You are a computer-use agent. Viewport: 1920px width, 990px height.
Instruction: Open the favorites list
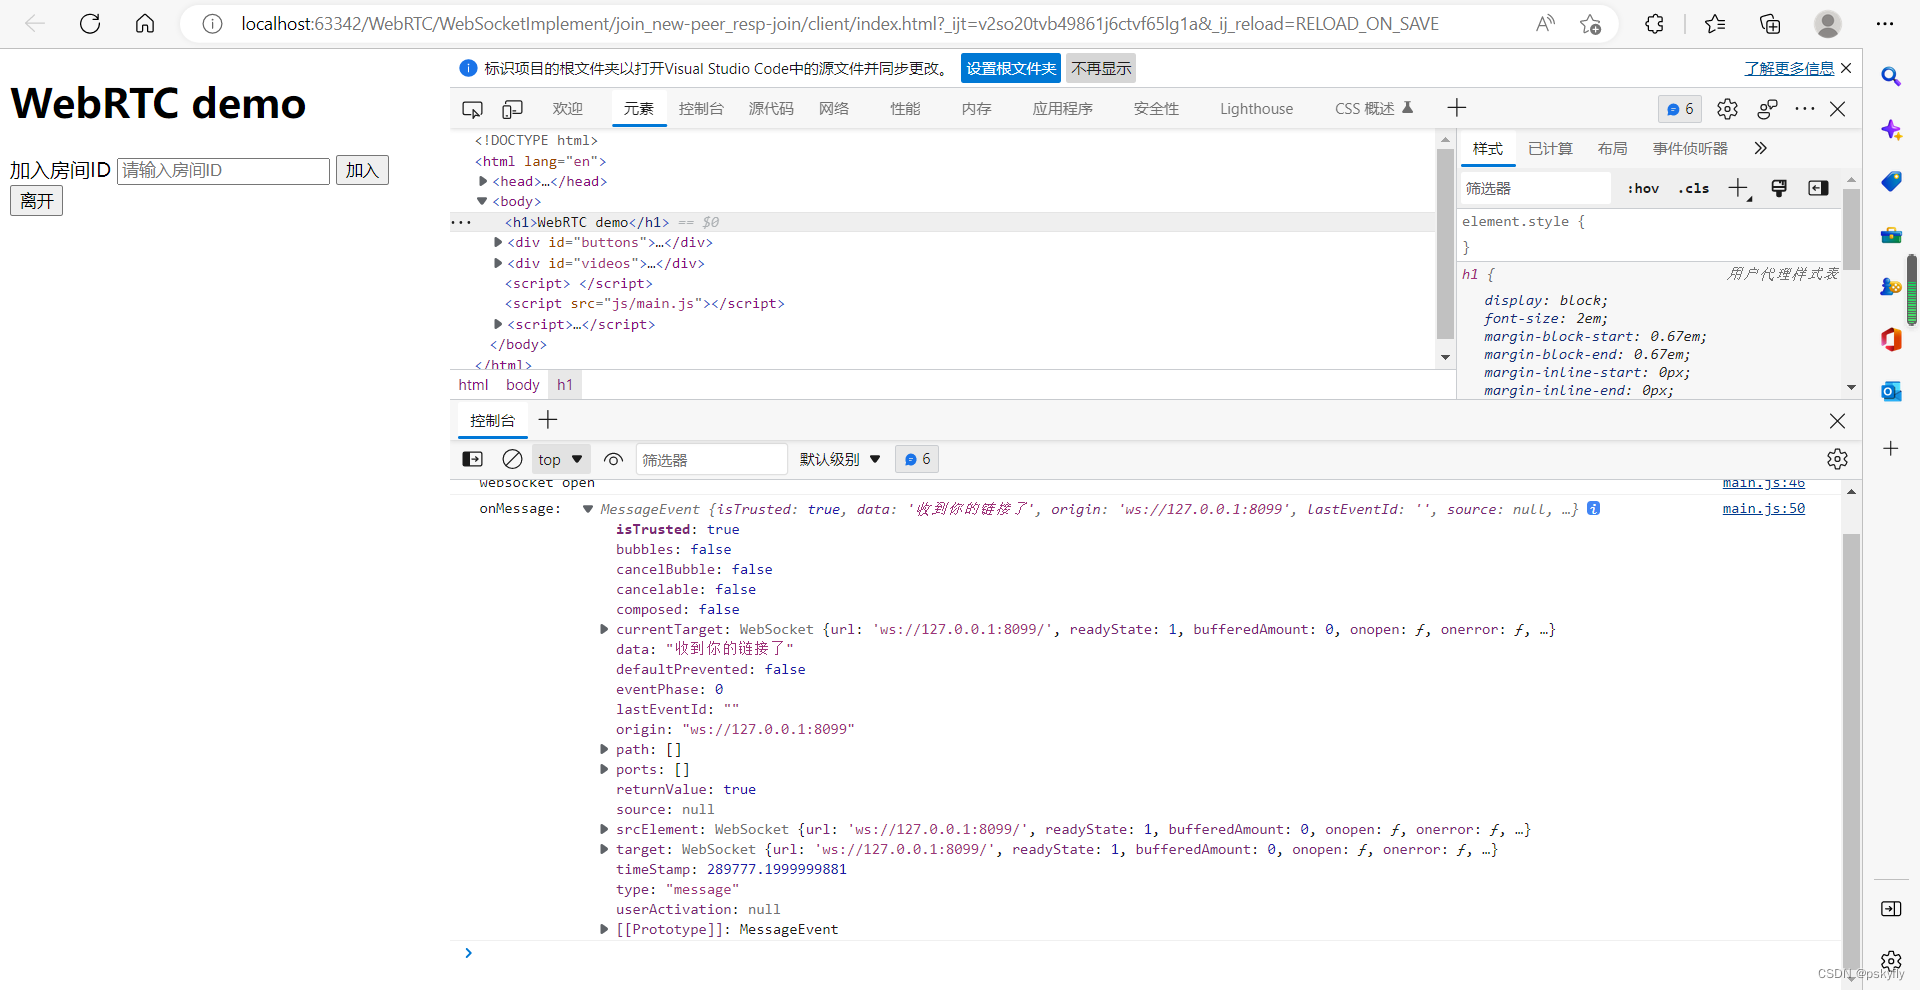tap(1715, 24)
